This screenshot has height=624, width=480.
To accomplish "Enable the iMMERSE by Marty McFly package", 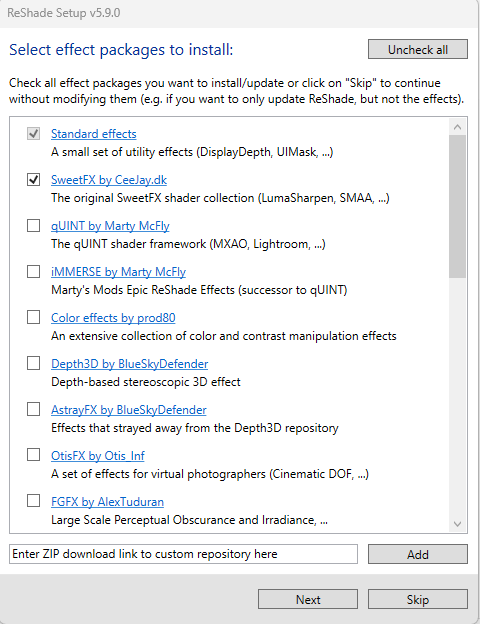I will [33, 271].
